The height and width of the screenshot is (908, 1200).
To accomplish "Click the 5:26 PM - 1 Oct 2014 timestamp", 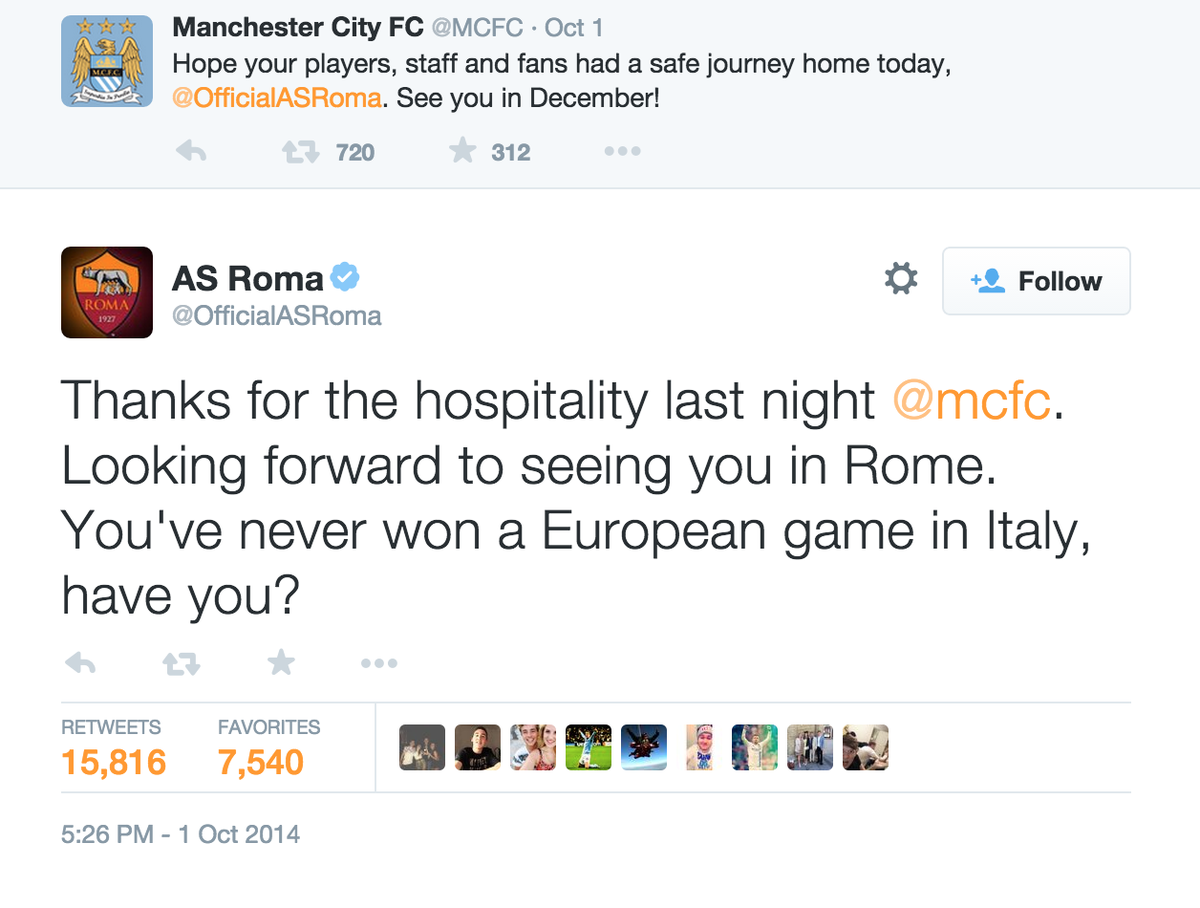I will coord(180,833).
